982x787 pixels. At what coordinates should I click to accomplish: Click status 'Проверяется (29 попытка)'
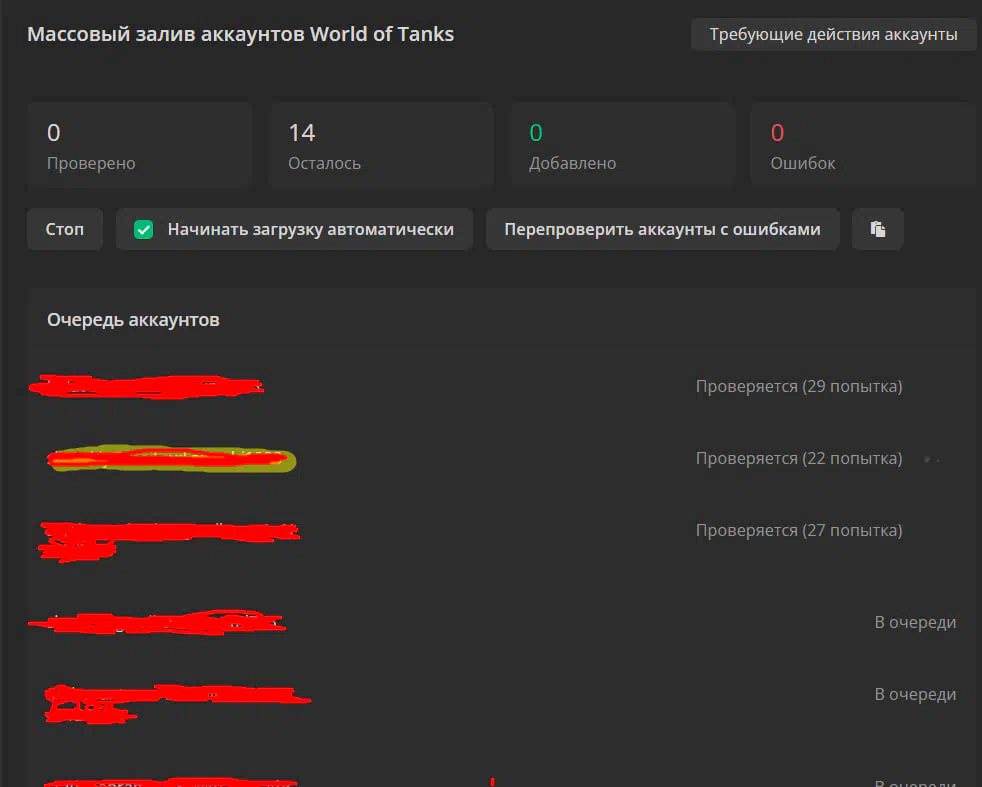click(x=799, y=386)
